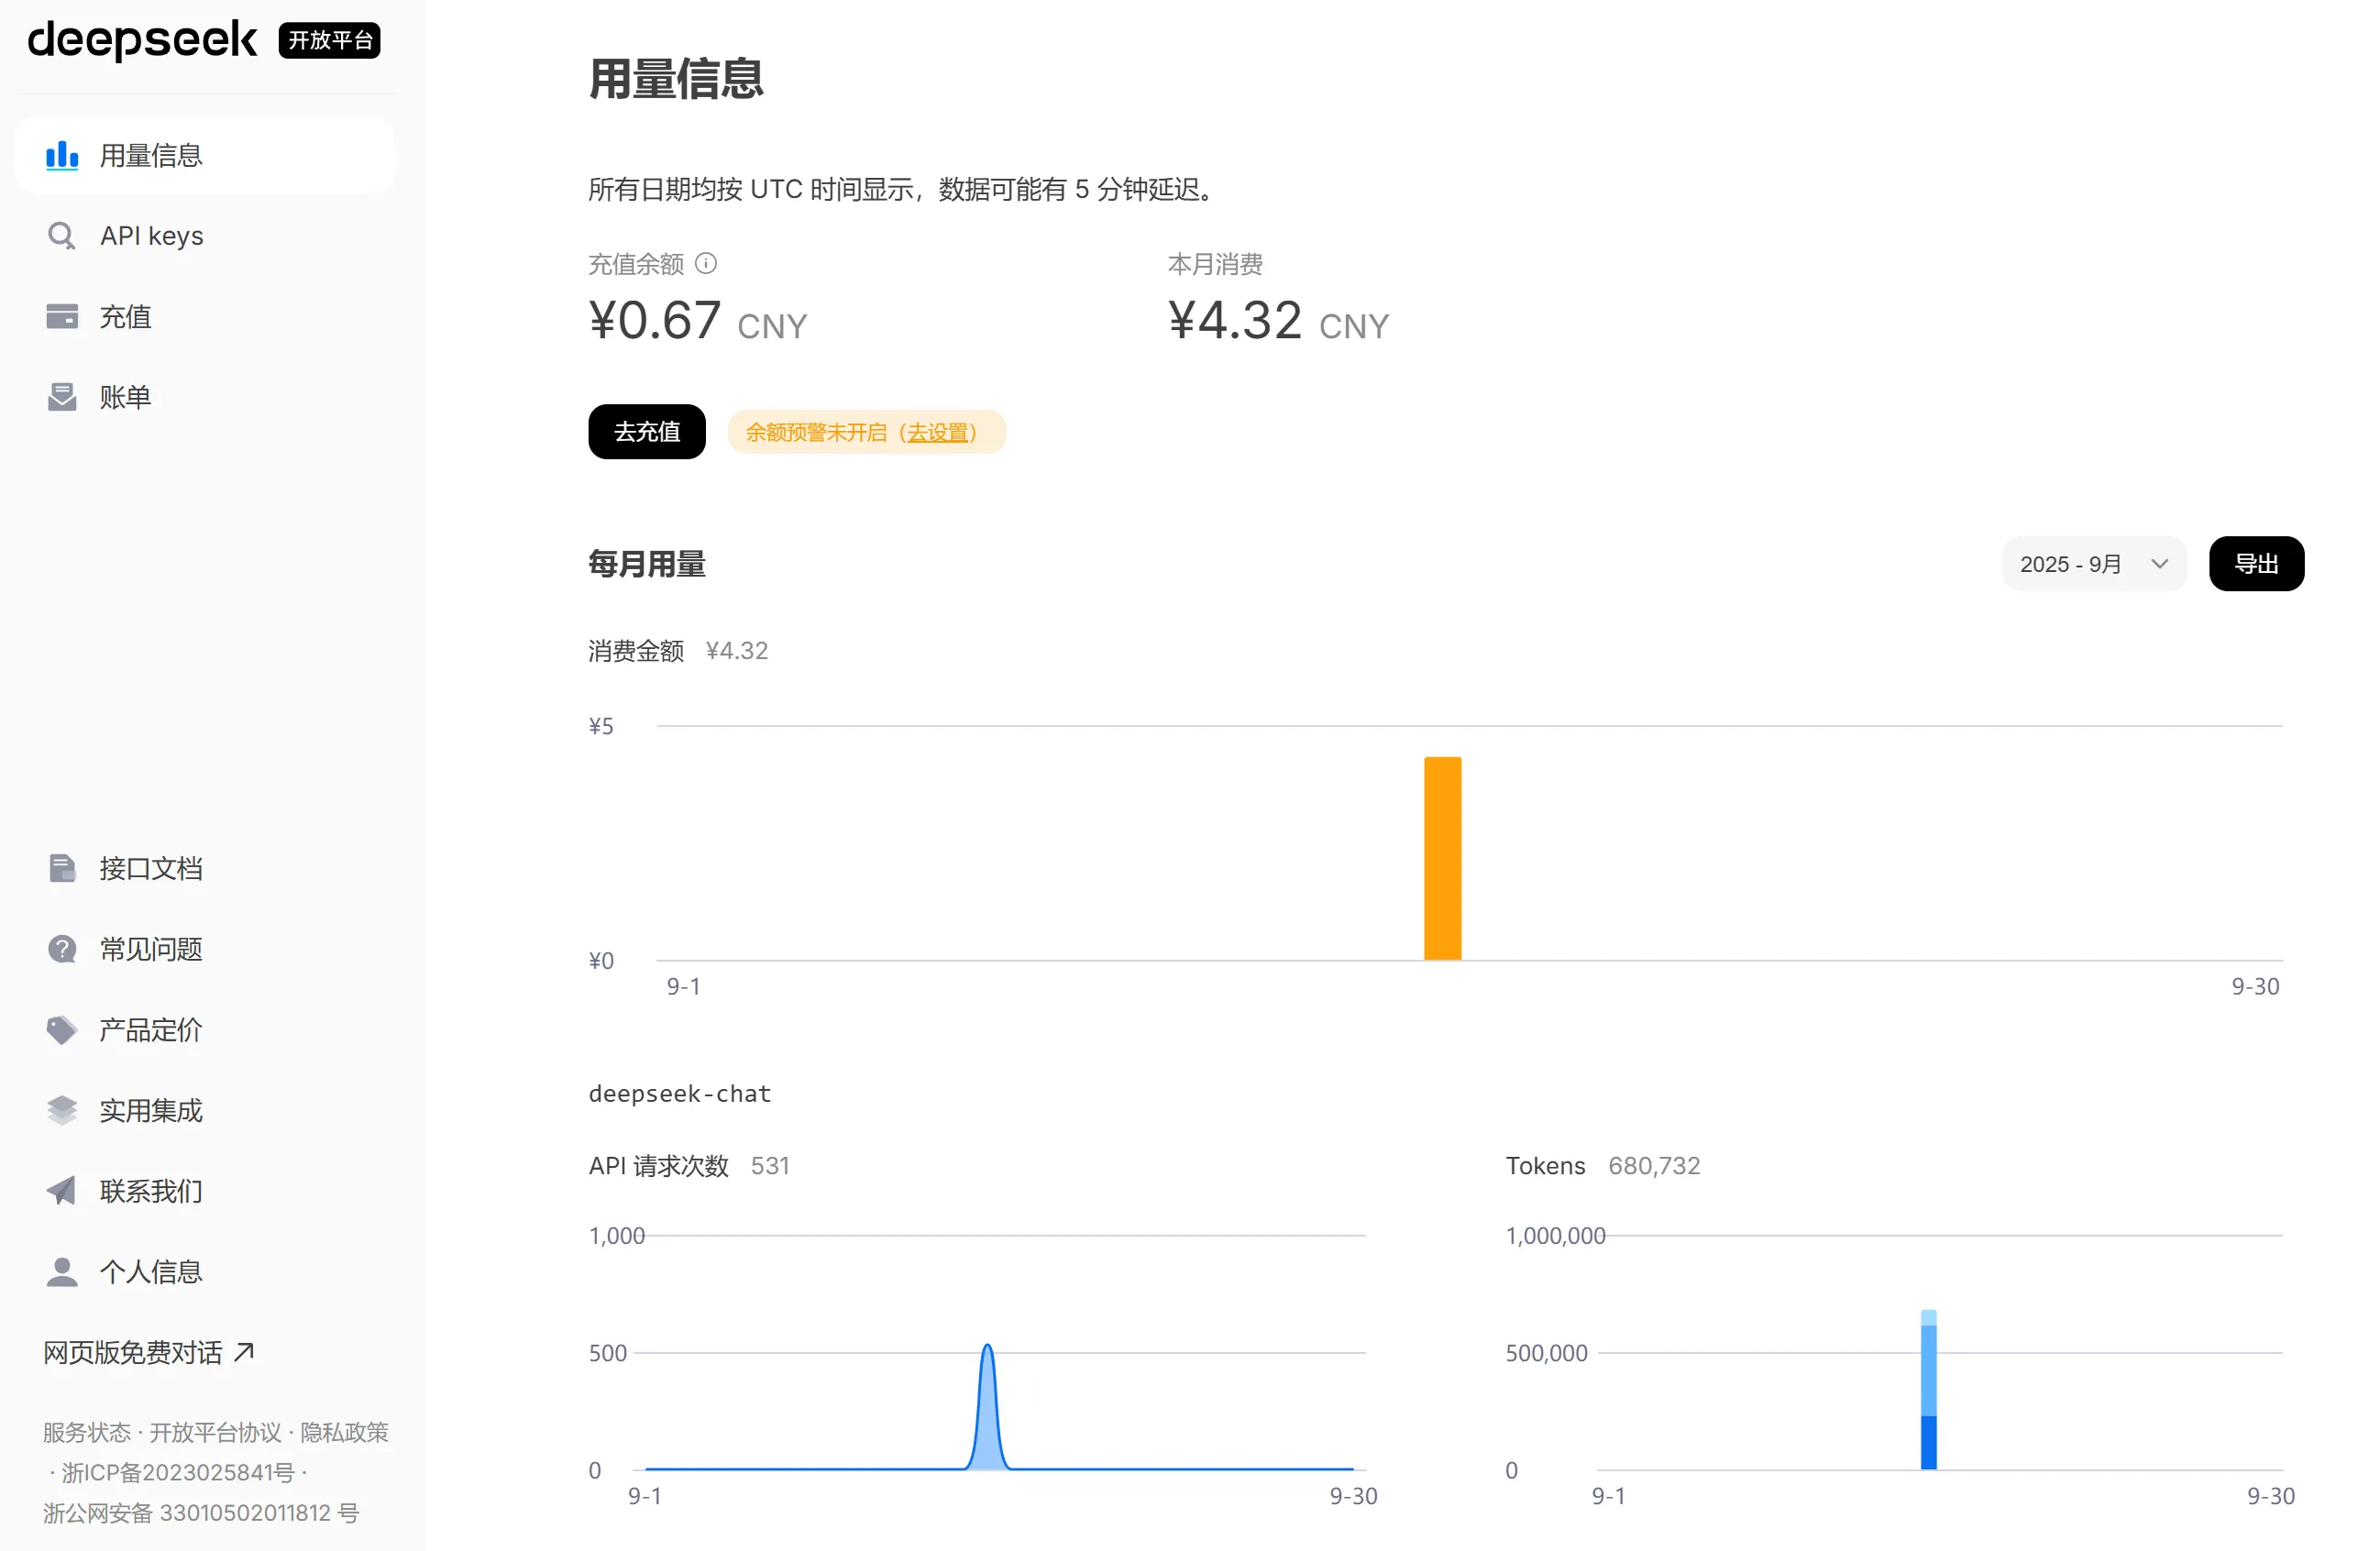Screen dimensions: 2380x1551
Task: Click the 接口文档 document icon
Action: point(62,868)
